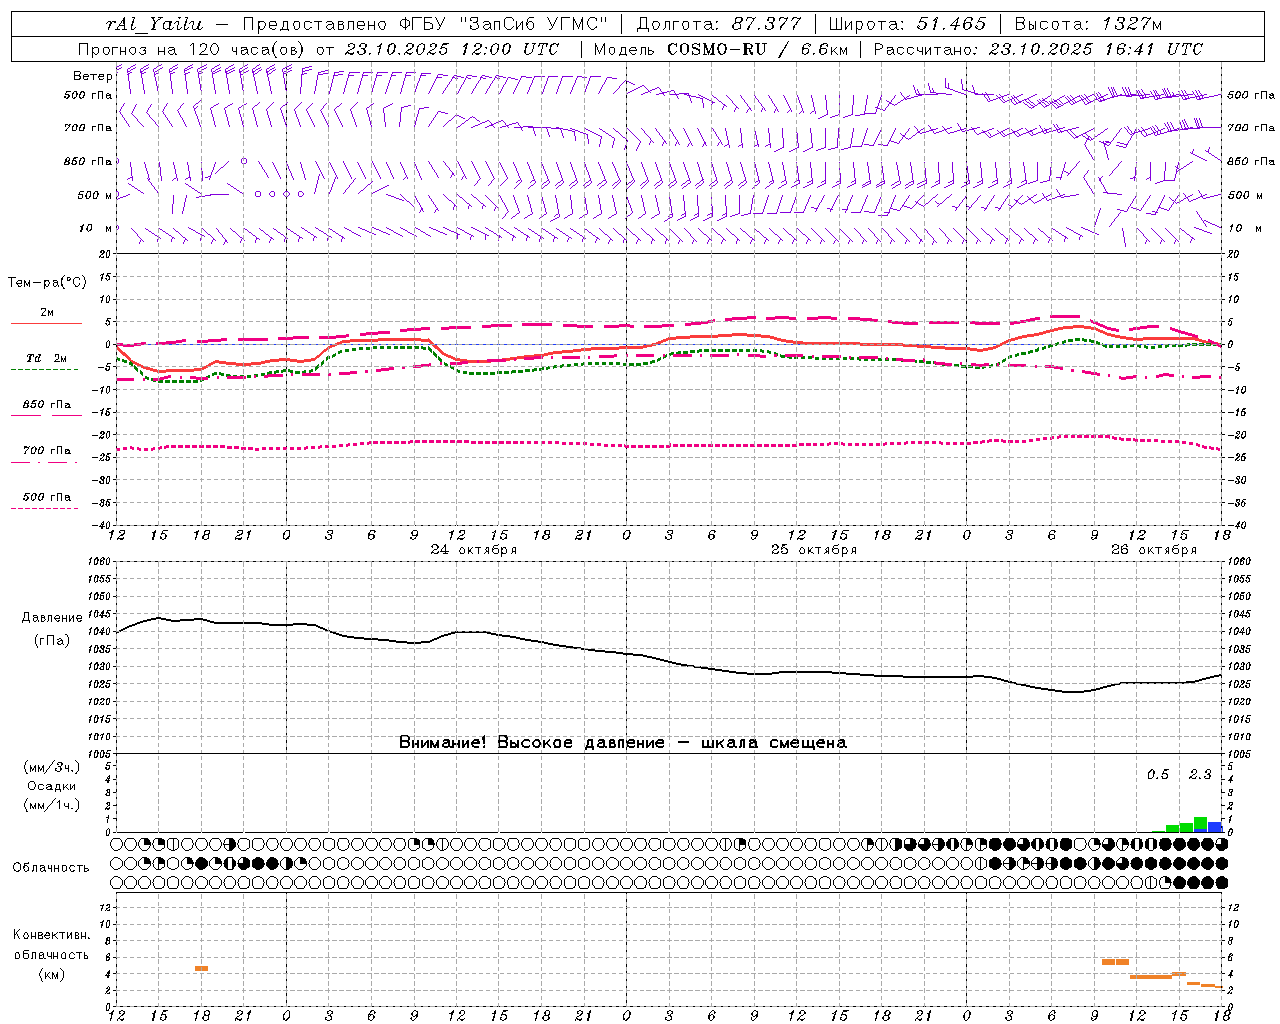Click the 'Рассчитано: 23.10.2025 16:41 UTC' text
Viewport: 1280px width, 1024px height.
point(1038,49)
